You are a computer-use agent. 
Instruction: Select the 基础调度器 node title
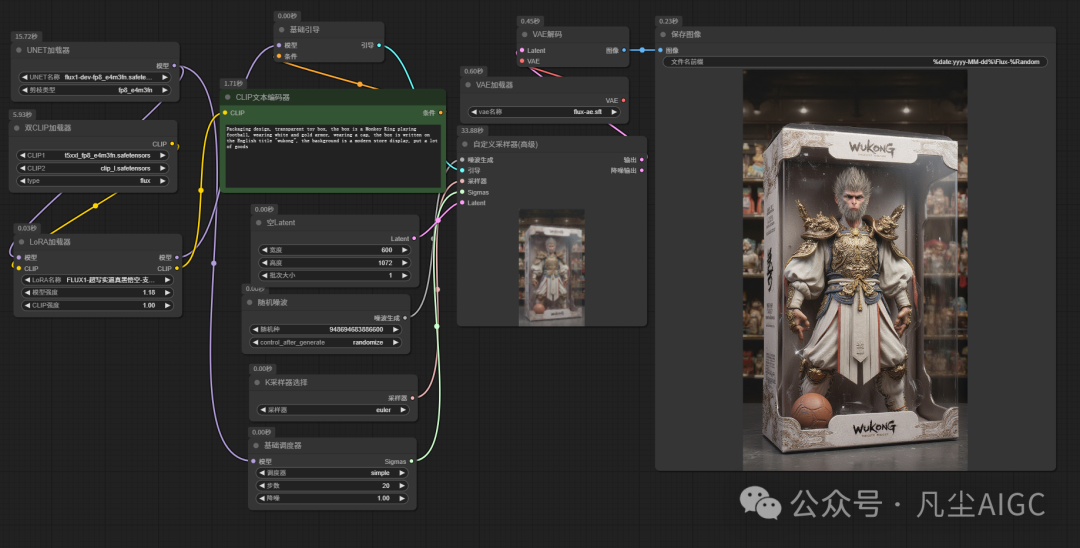[282, 445]
